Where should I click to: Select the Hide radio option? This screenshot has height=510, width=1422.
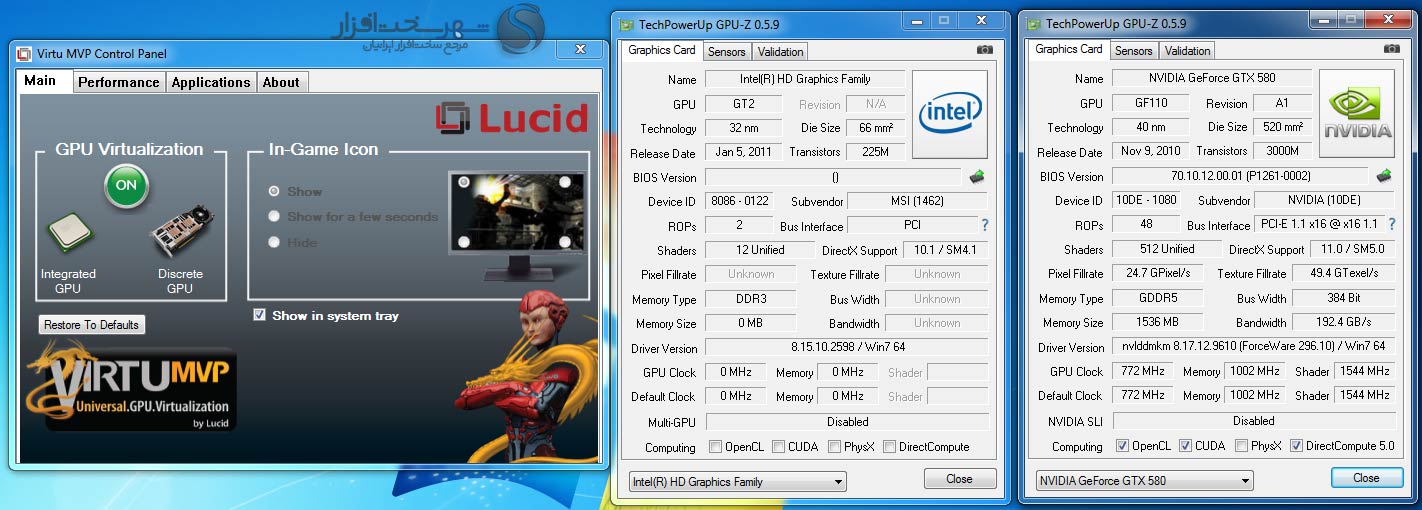274,242
